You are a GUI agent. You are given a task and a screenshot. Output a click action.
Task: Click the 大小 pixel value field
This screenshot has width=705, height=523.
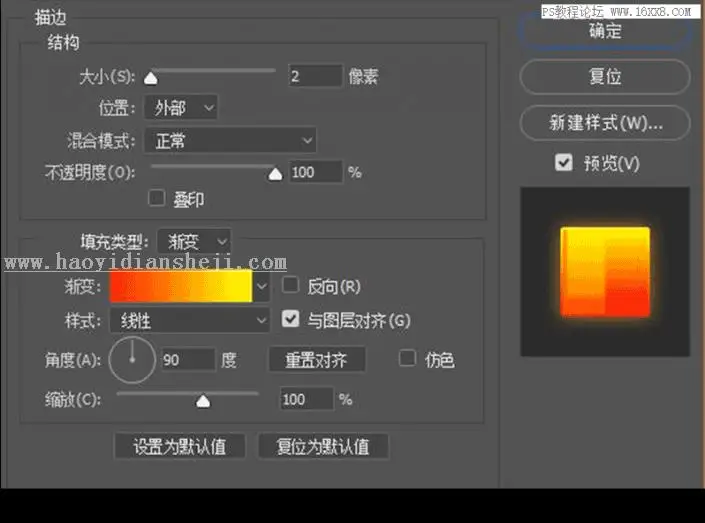[x=315, y=76]
